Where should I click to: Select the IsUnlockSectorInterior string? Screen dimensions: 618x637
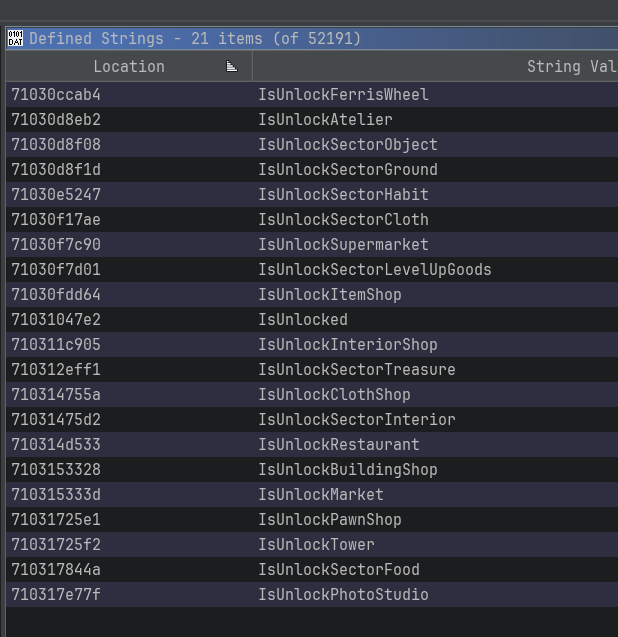357,420
